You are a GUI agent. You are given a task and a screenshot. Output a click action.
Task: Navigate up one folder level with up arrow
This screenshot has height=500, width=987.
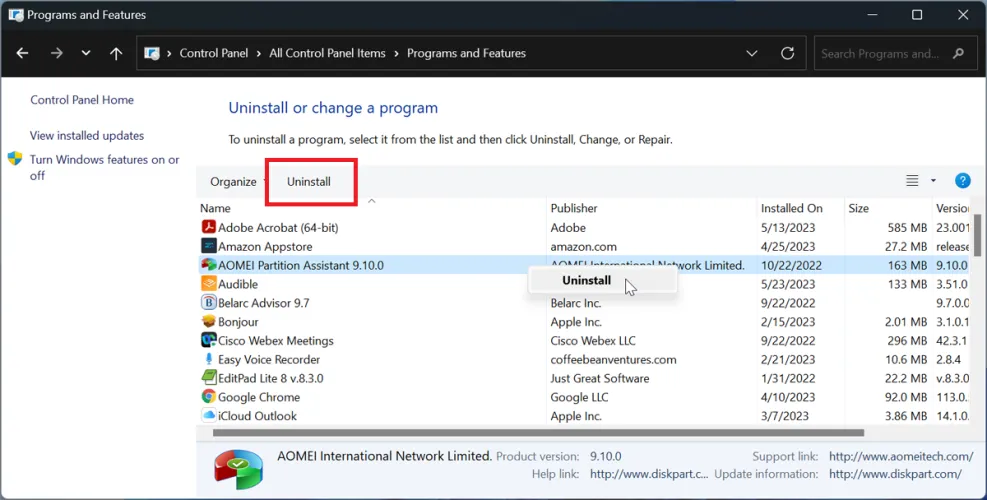click(x=116, y=54)
